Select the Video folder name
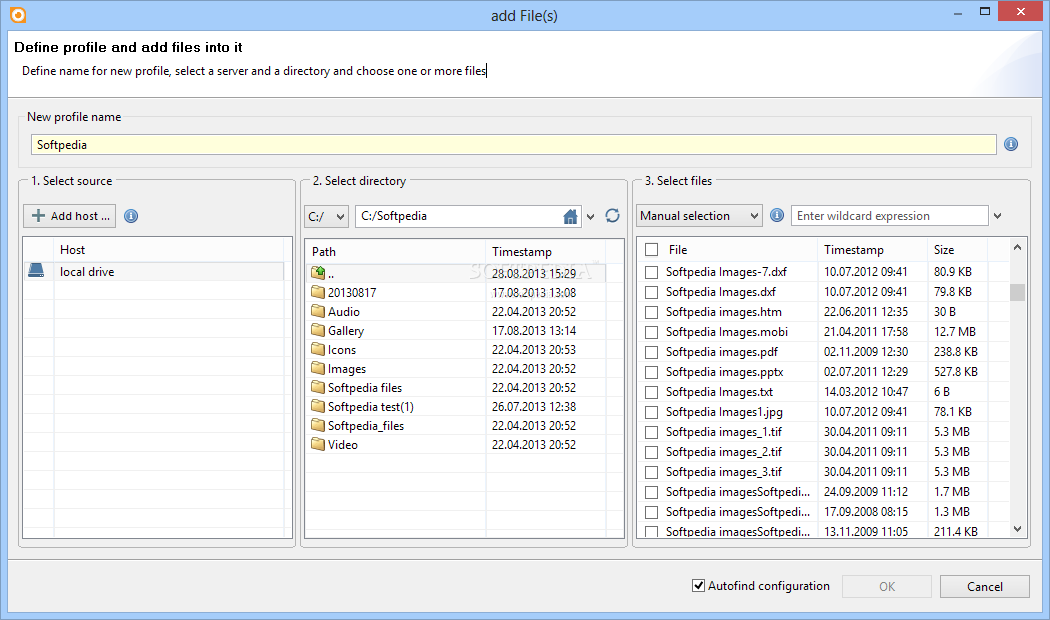 [342, 445]
